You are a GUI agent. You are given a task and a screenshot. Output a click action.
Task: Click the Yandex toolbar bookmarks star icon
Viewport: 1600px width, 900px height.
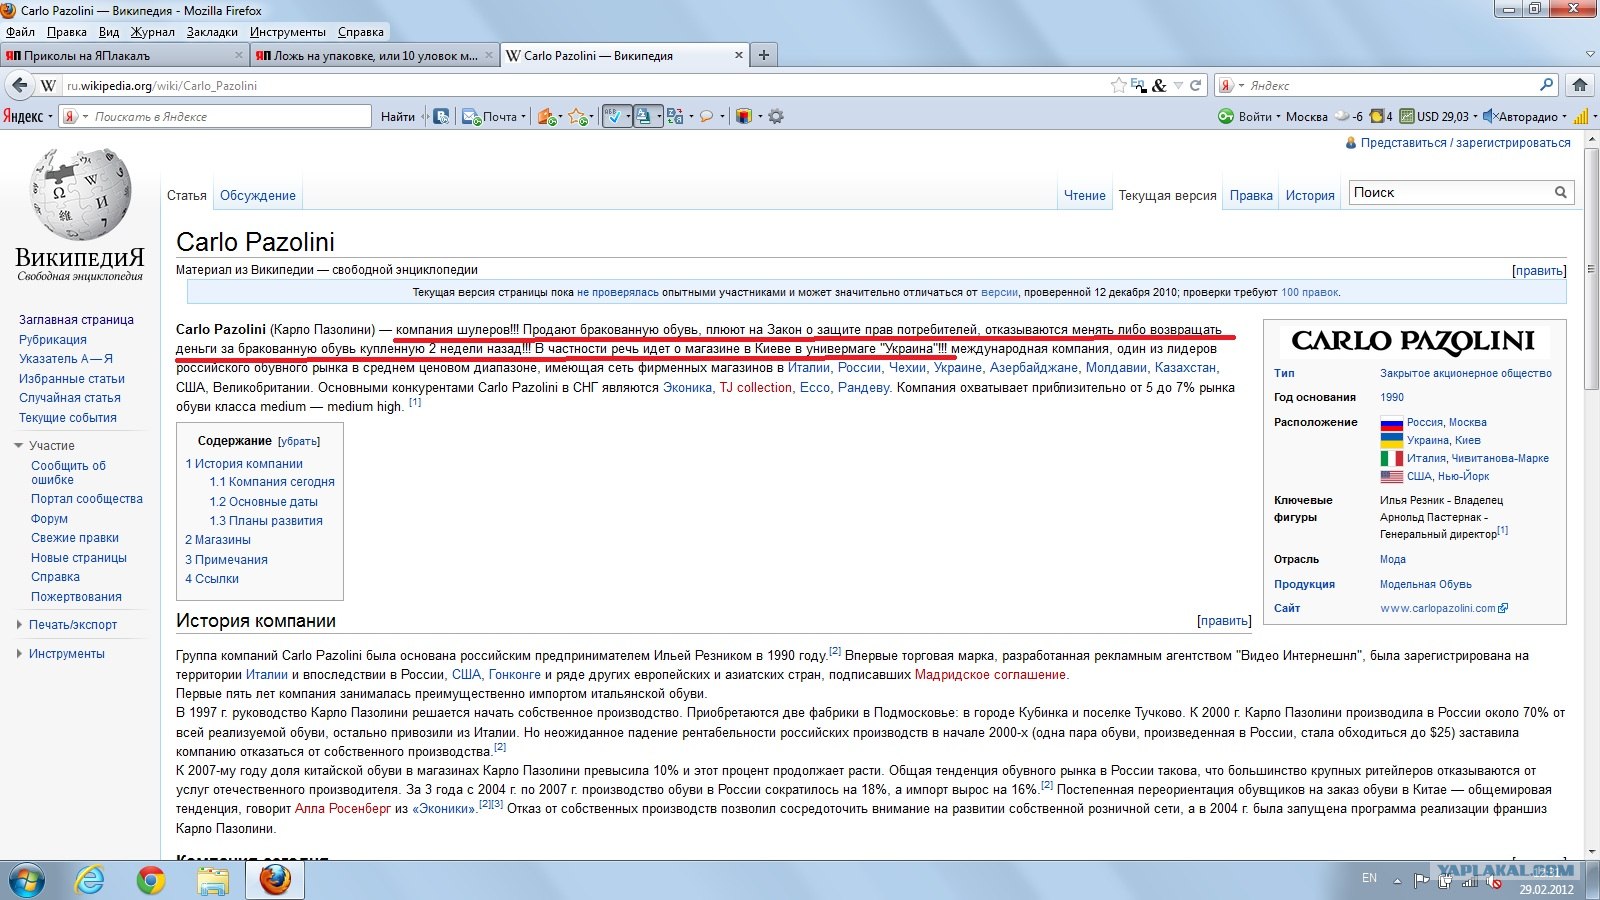(576, 117)
